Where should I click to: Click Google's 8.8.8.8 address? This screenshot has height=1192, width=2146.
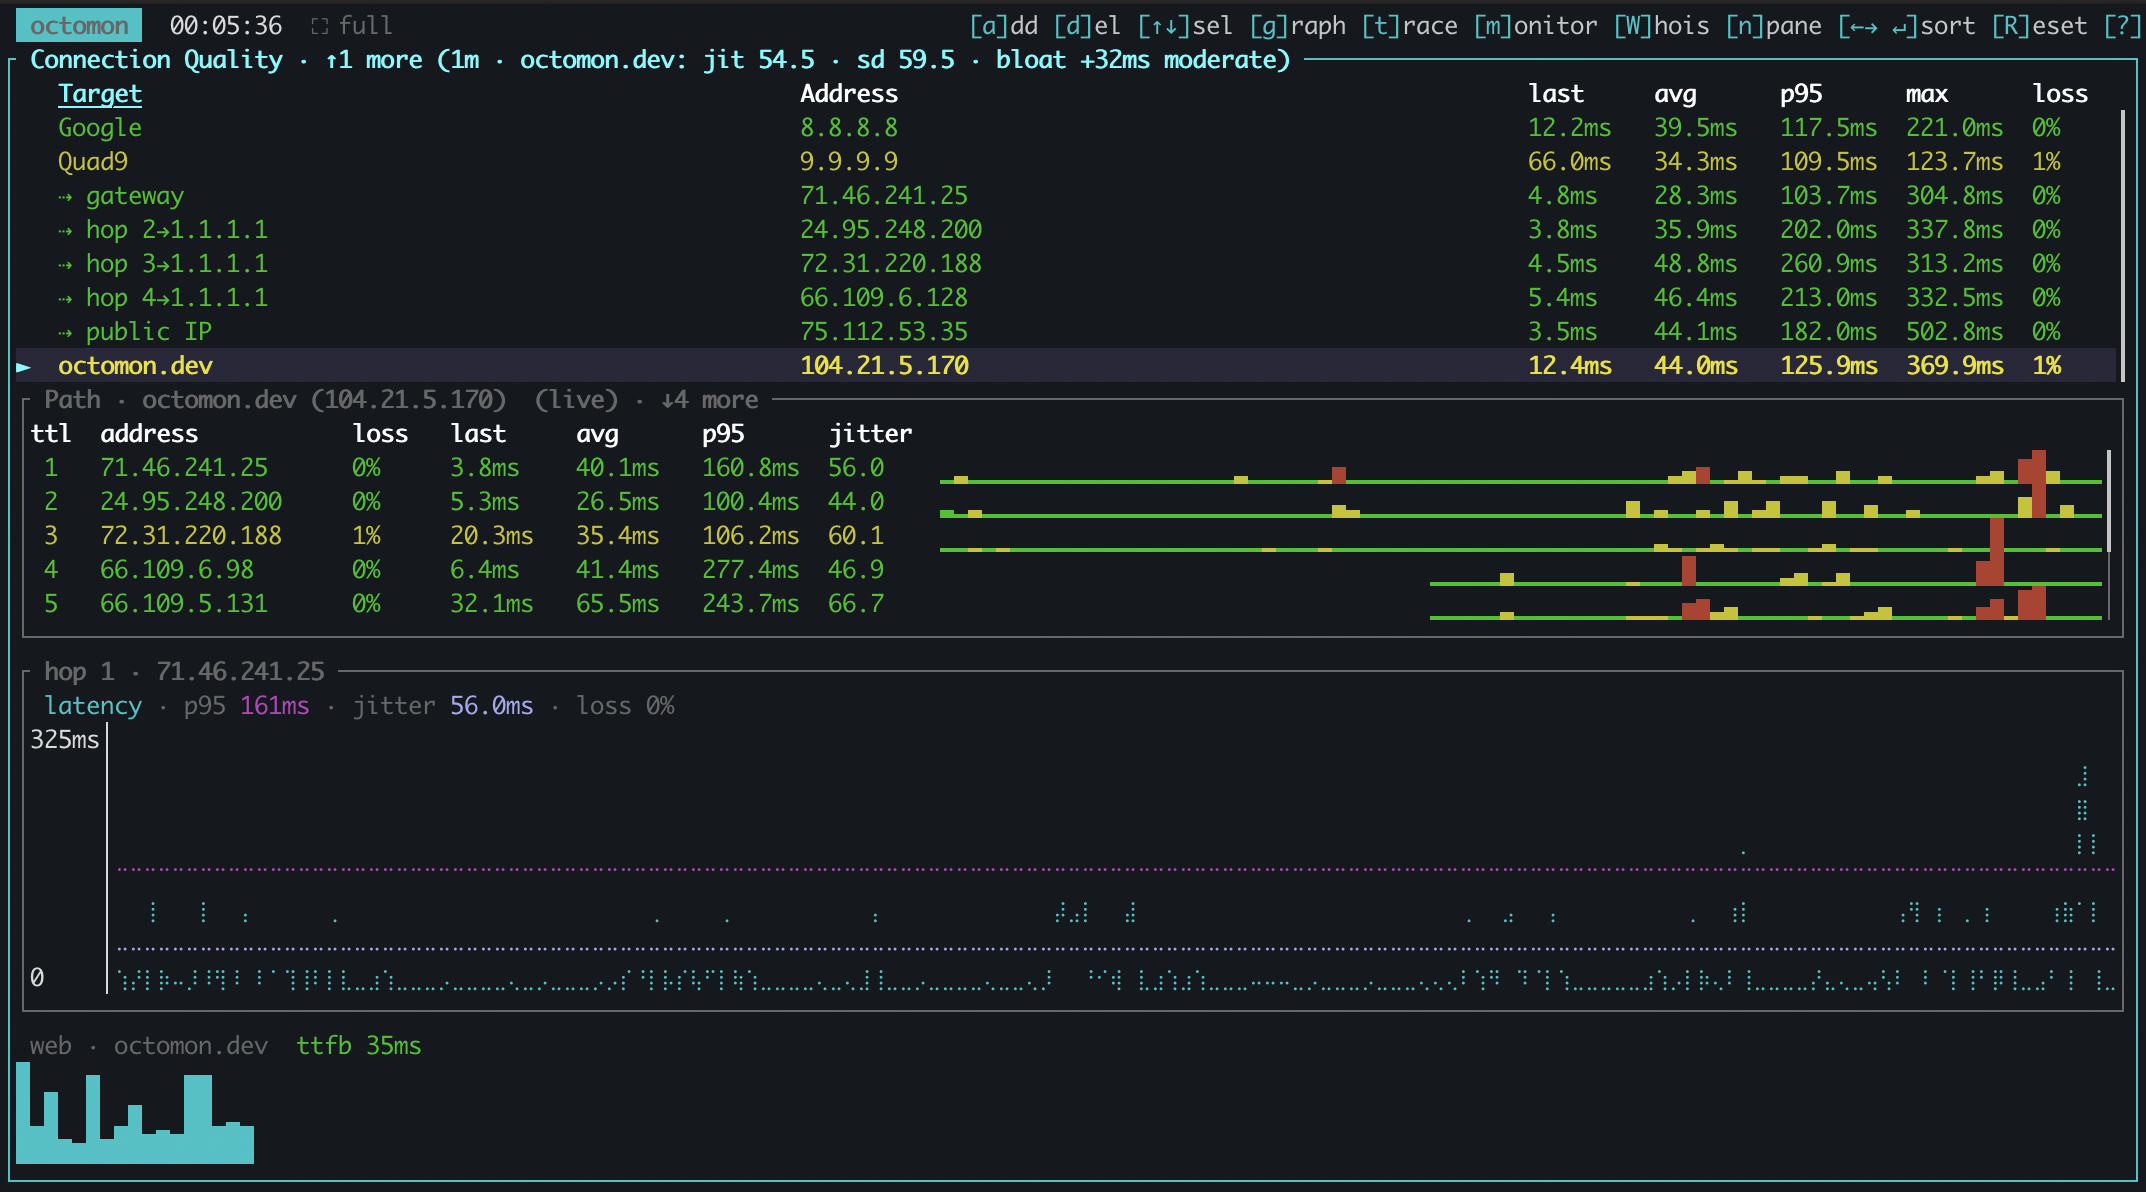[849, 127]
